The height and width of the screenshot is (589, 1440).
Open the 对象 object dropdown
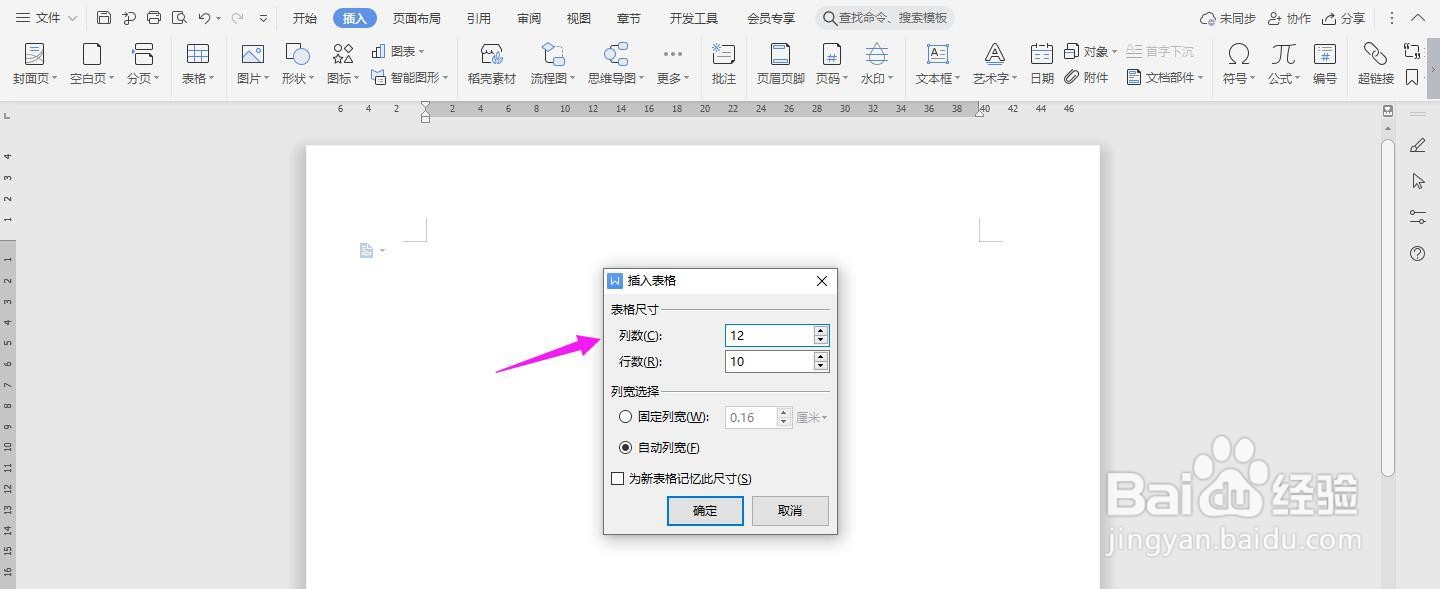(x=1090, y=51)
